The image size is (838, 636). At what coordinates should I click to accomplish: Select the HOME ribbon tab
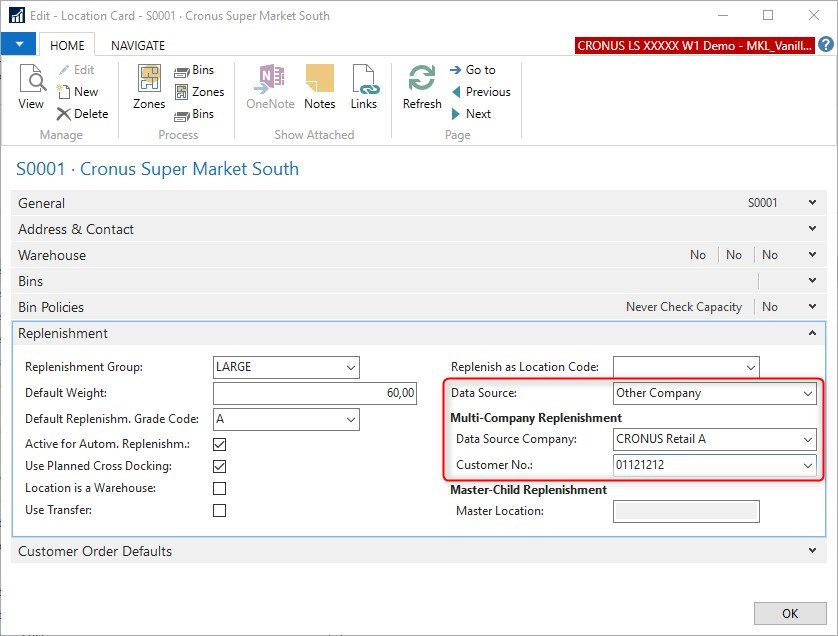point(67,45)
